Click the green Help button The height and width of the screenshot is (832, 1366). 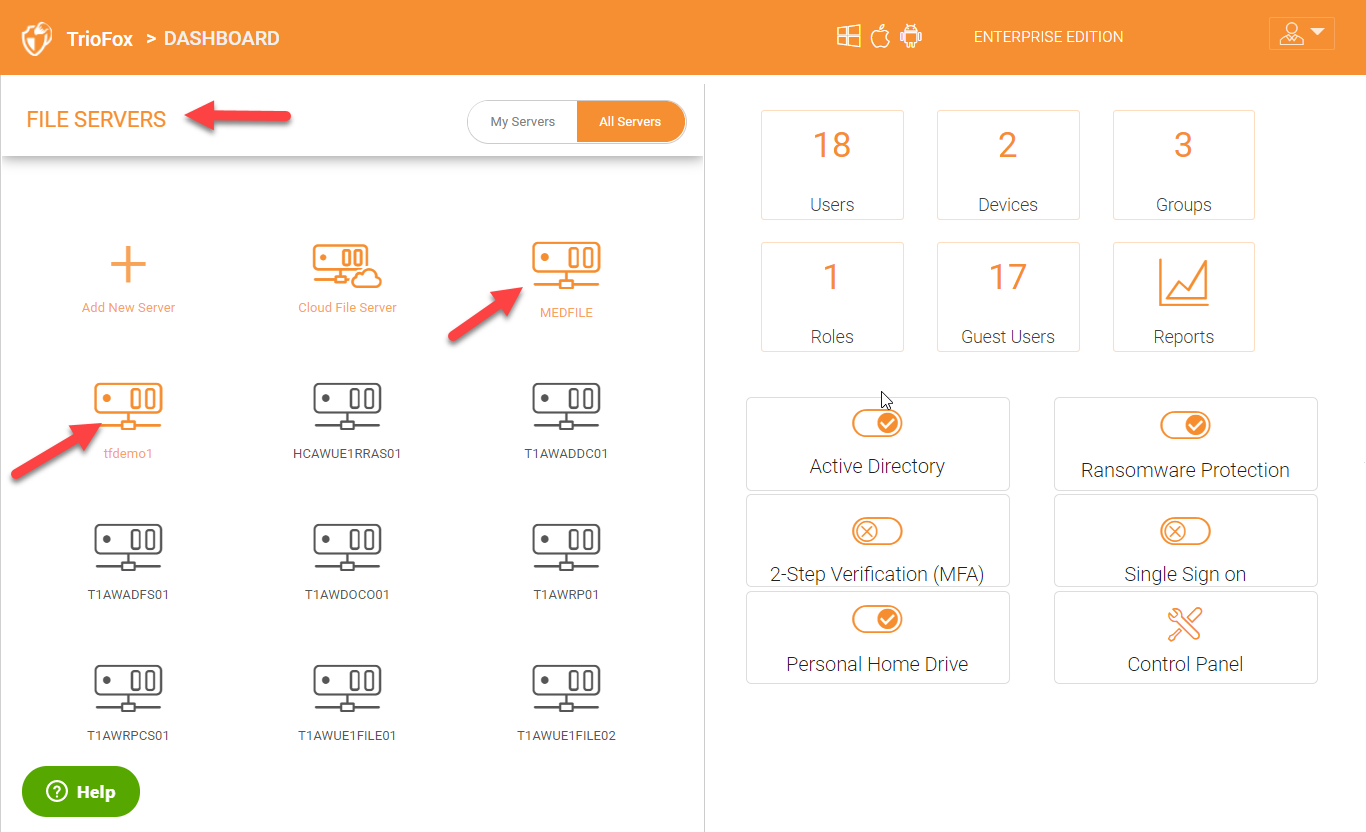coord(81,792)
